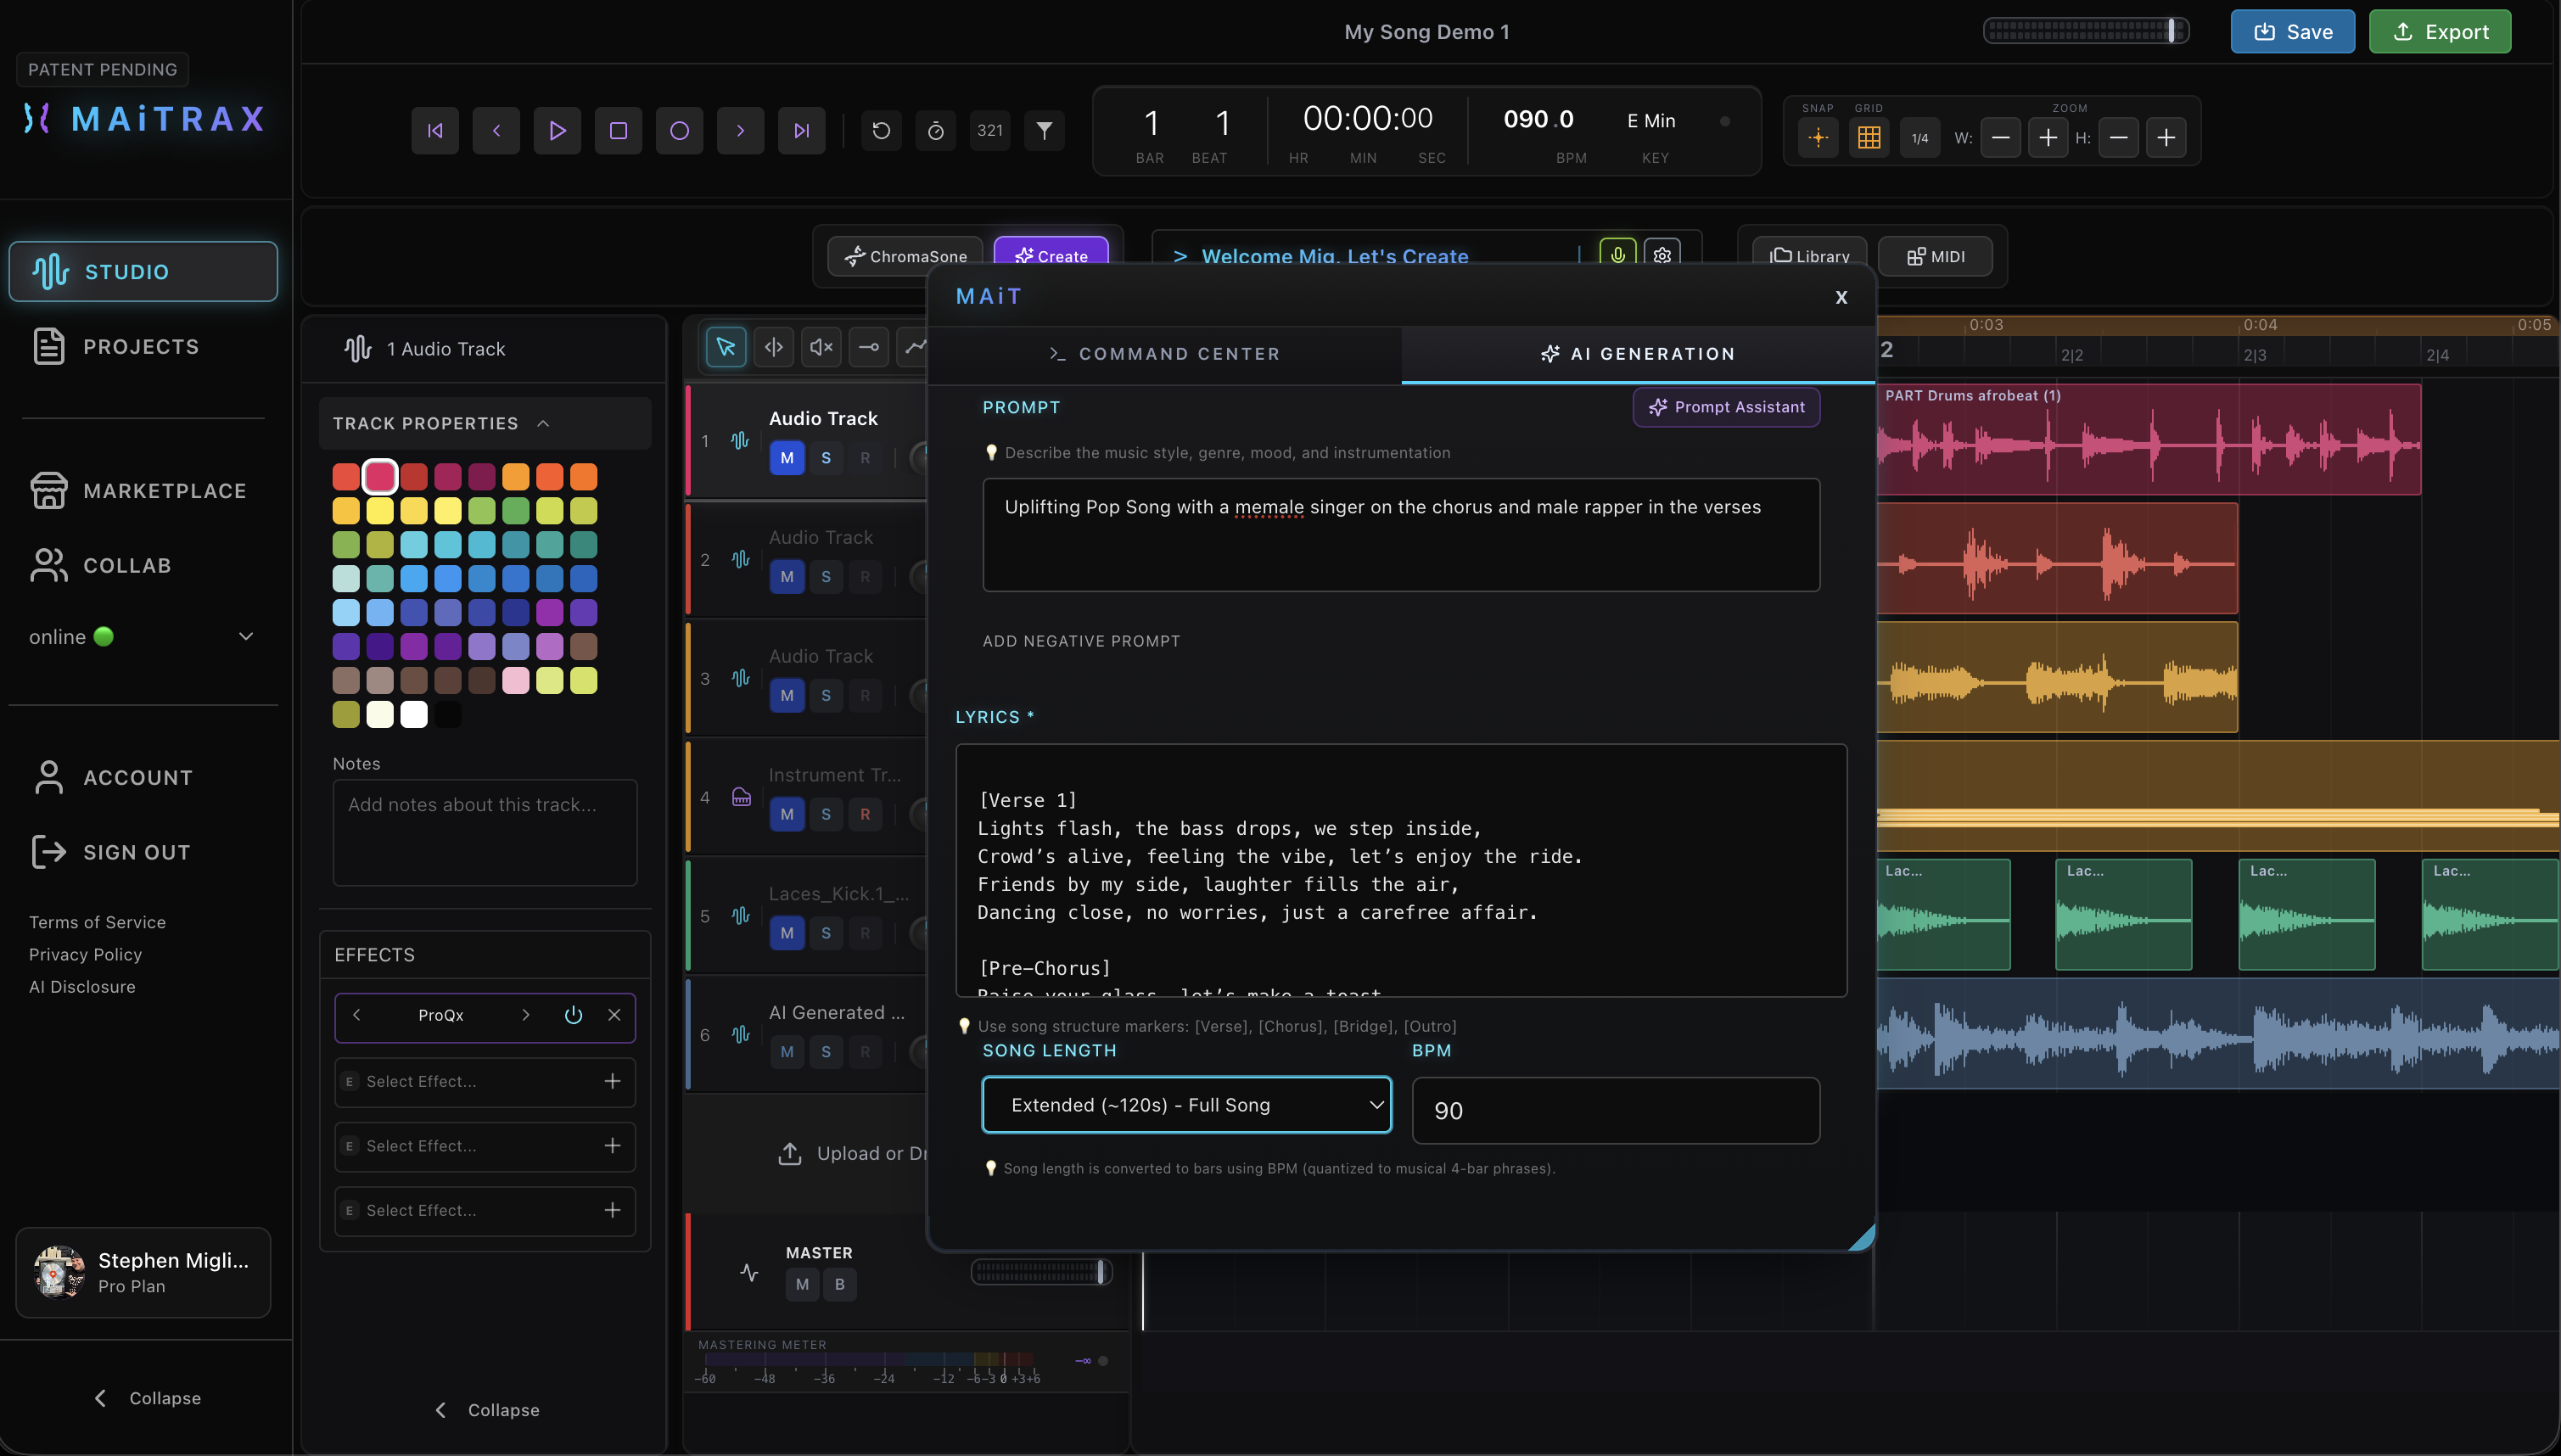This screenshot has width=2561, height=1456.
Task: Open the filter funnel icon
Action: click(x=1044, y=131)
